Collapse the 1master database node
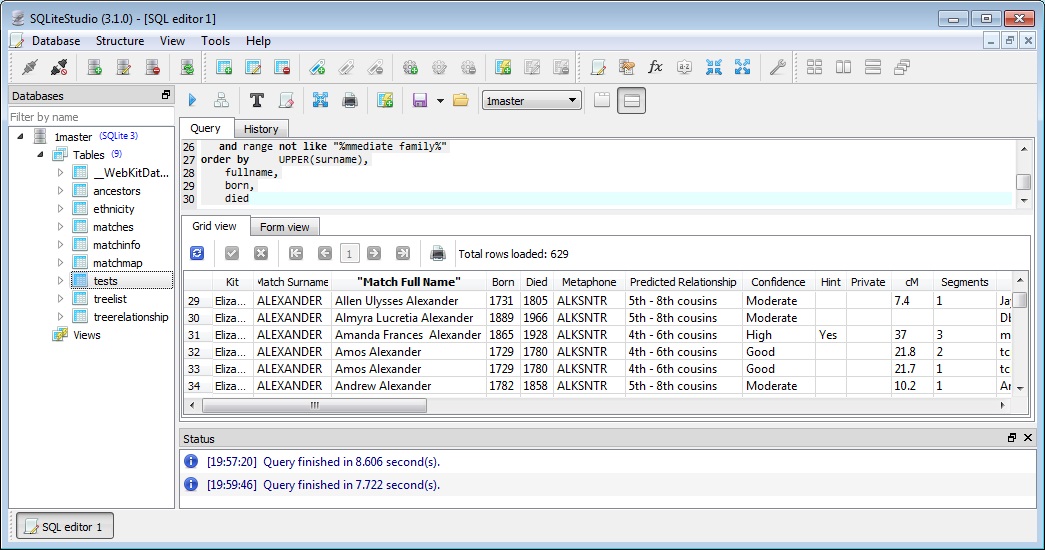 point(21,136)
